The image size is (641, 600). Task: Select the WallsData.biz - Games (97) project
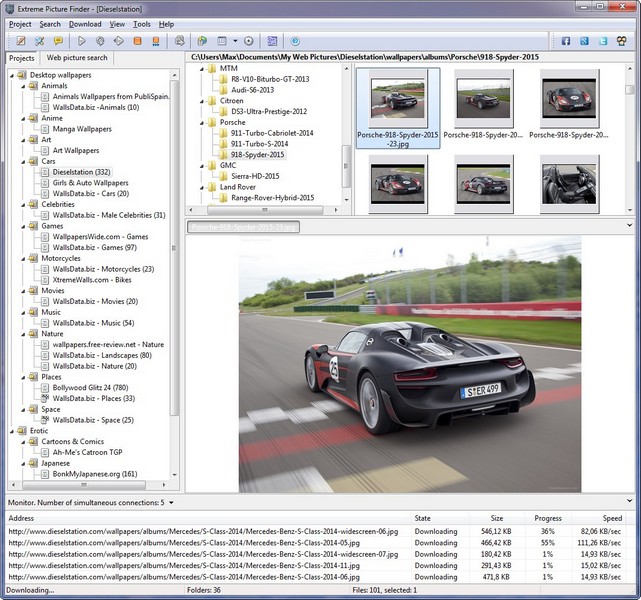[94, 247]
